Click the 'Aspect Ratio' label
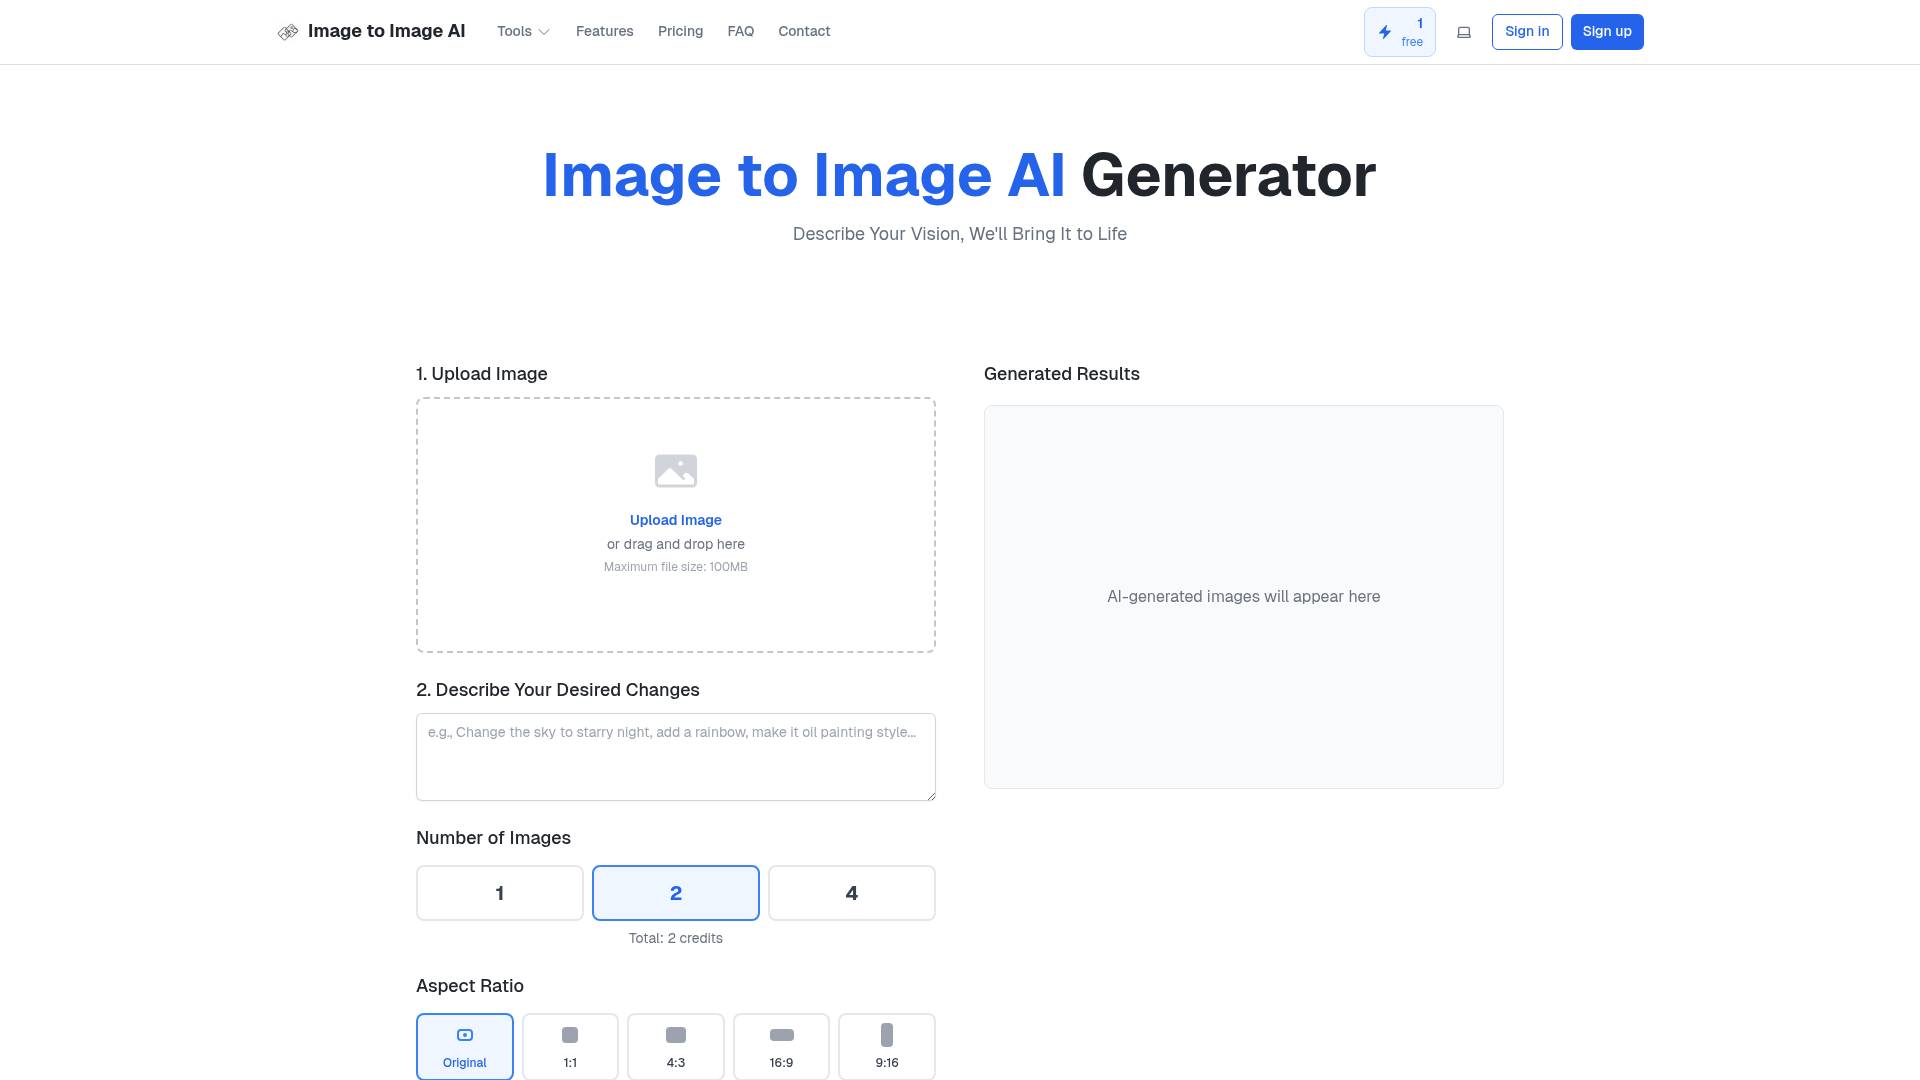The width and height of the screenshot is (1920, 1080). [x=470, y=986]
